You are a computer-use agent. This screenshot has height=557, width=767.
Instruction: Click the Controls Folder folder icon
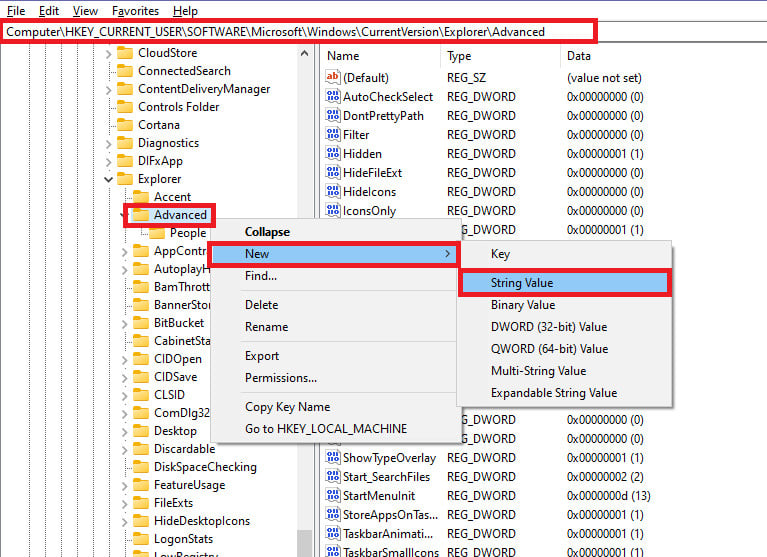pyautogui.click(x=125, y=107)
